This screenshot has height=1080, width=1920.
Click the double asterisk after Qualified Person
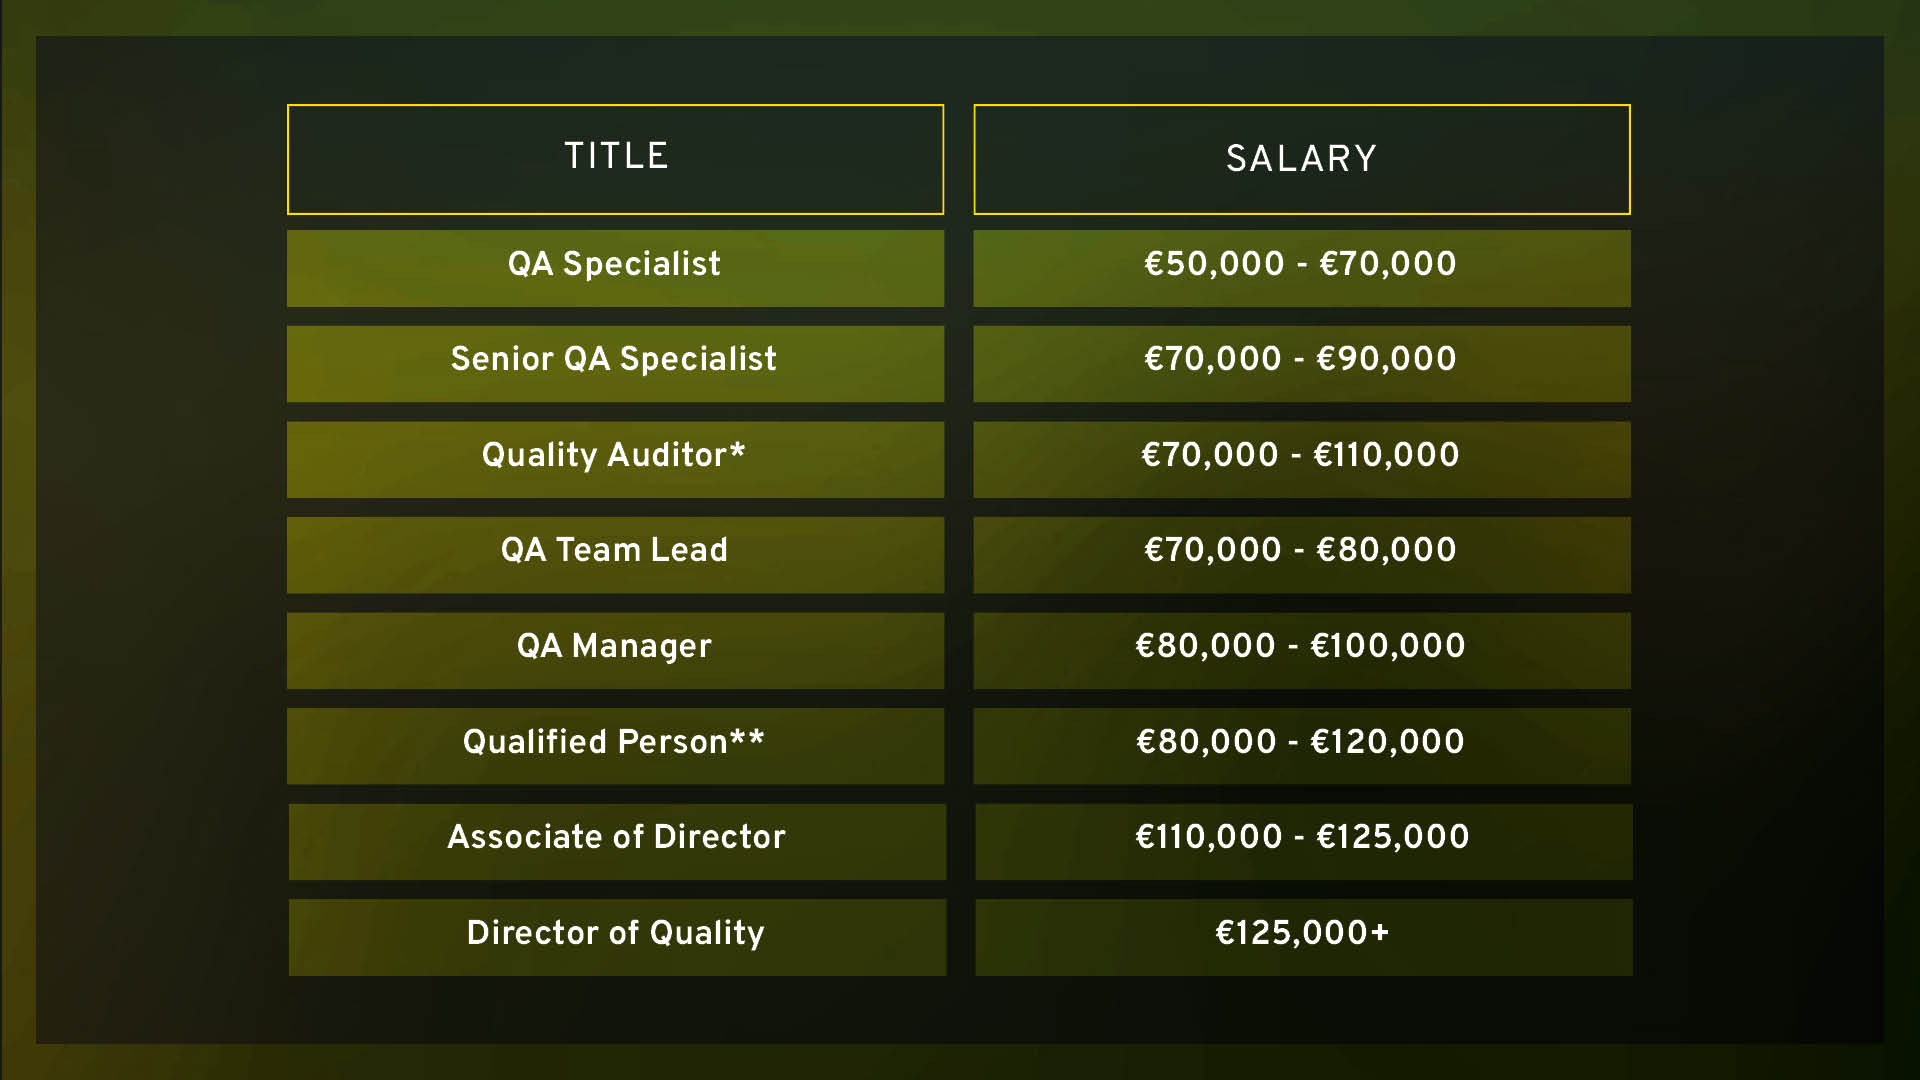(747, 736)
